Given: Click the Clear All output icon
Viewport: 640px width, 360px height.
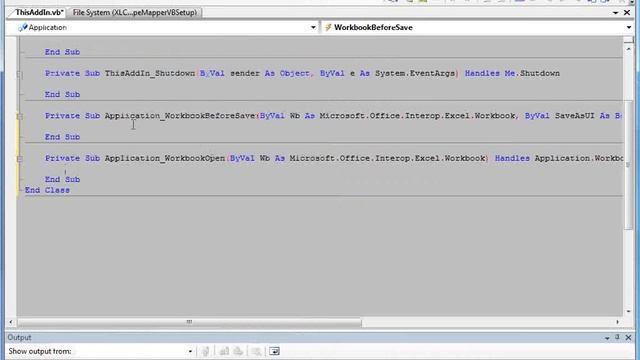Looking at the screenshot, I should click(x=256, y=351).
